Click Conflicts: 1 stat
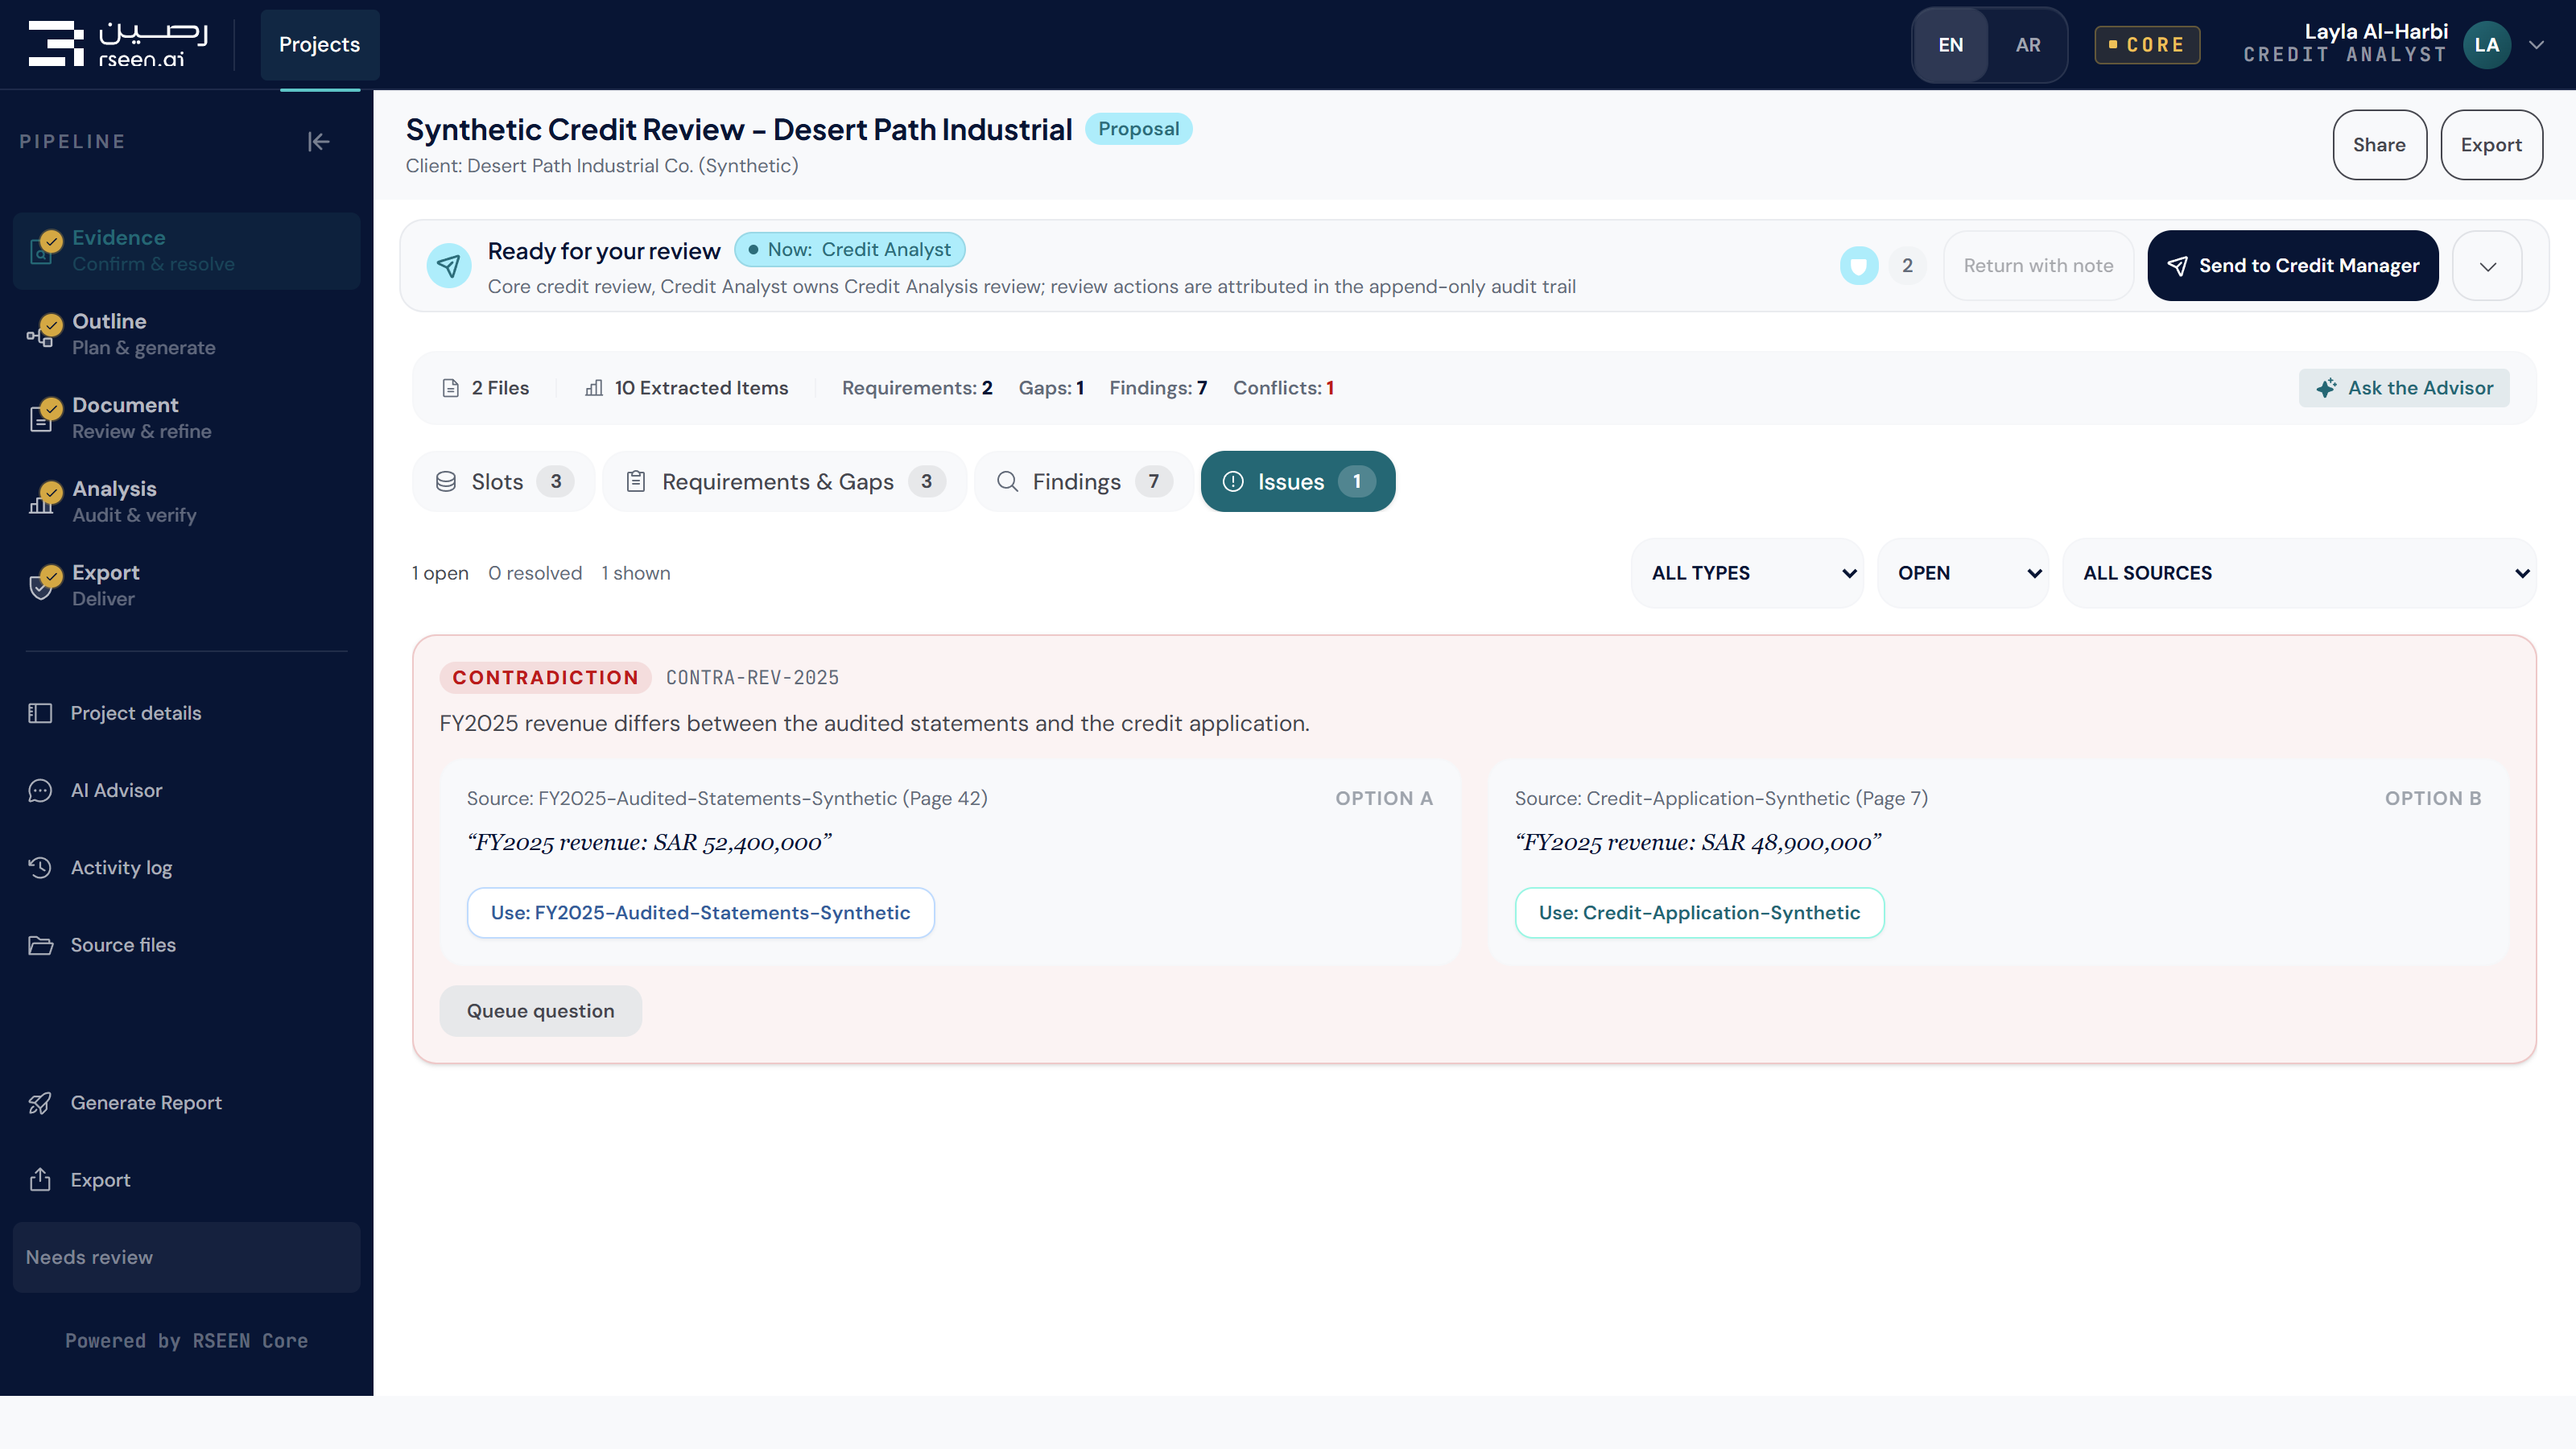The image size is (2576, 1449). (1283, 388)
